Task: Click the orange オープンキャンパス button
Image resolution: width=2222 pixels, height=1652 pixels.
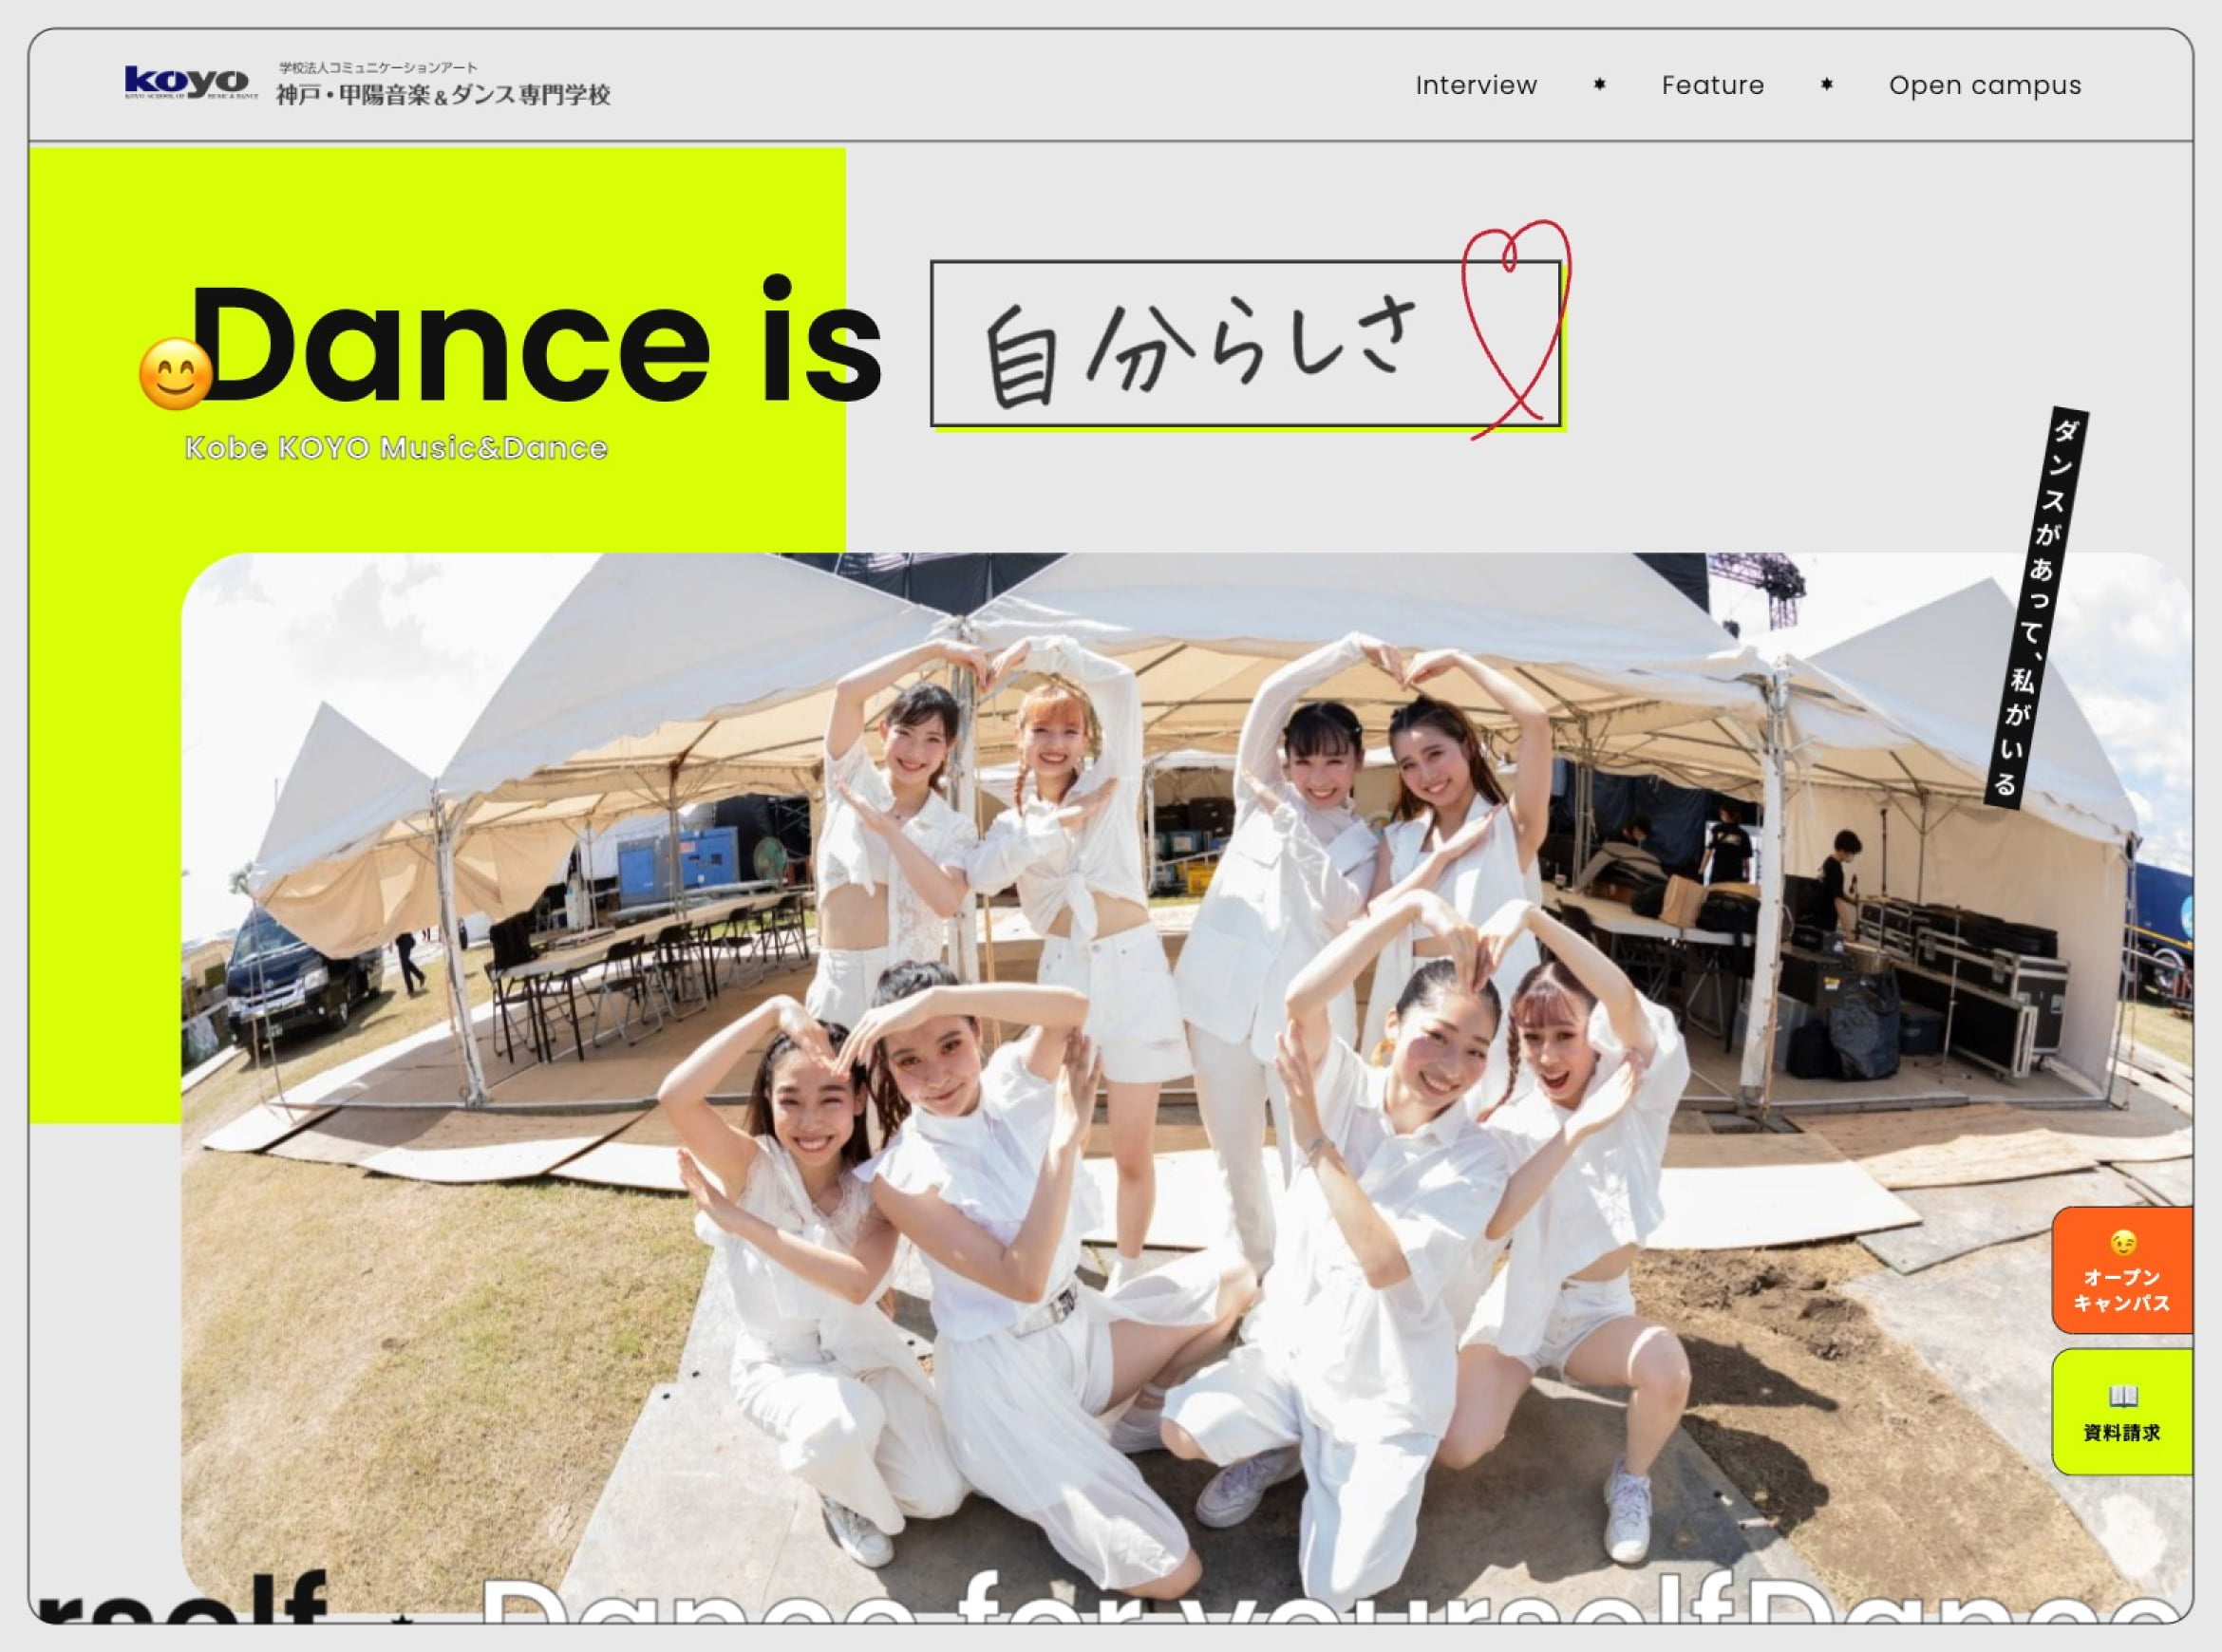Action: pyautogui.click(x=2122, y=1270)
